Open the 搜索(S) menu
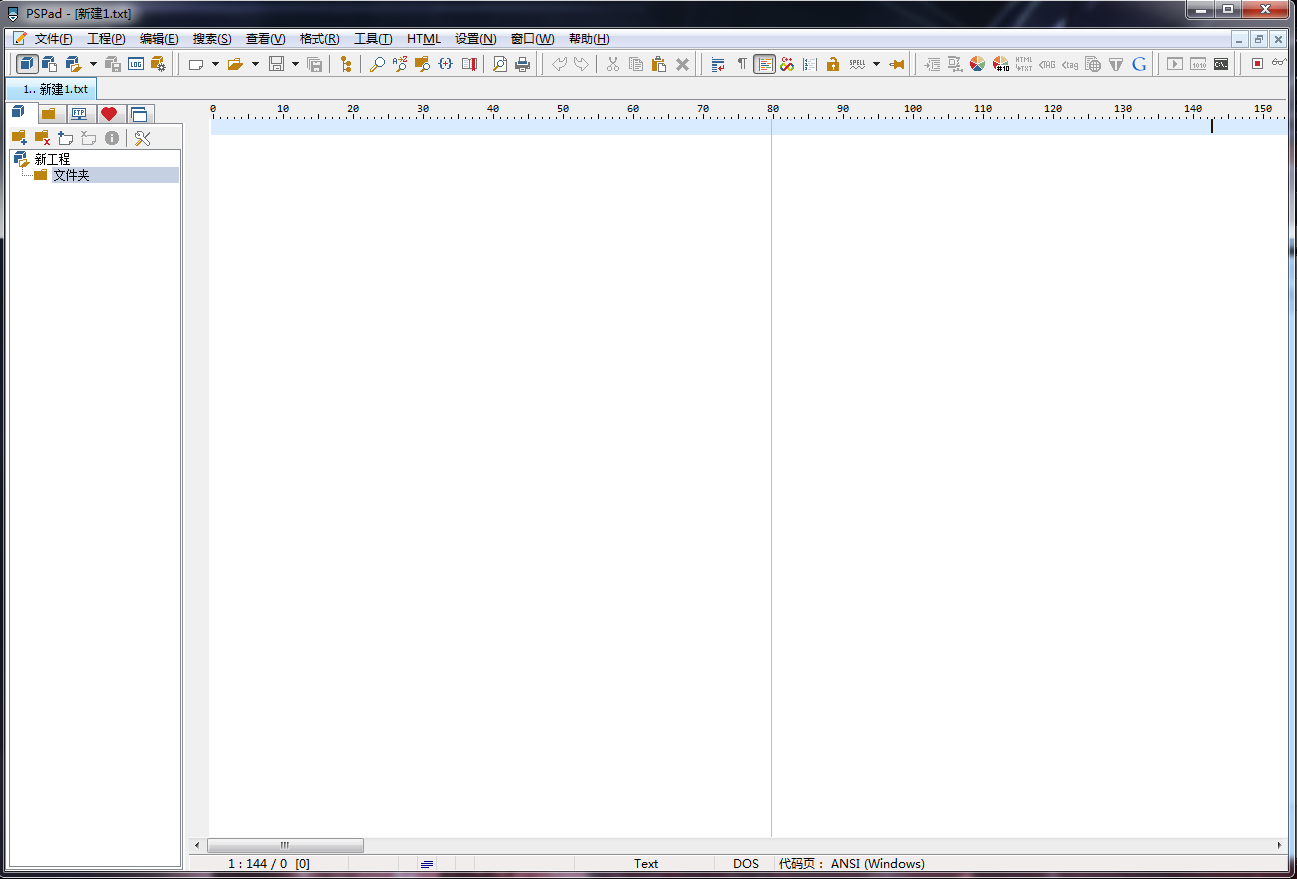The height and width of the screenshot is (879, 1297). point(212,39)
